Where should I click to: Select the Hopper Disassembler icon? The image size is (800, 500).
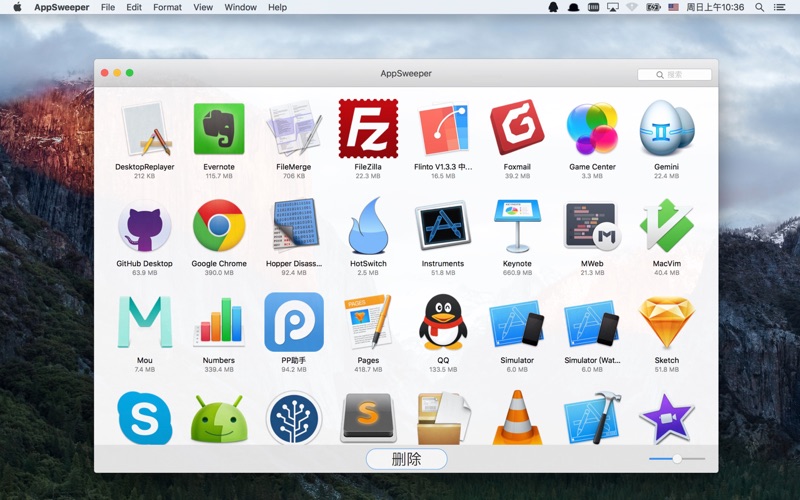(x=294, y=226)
